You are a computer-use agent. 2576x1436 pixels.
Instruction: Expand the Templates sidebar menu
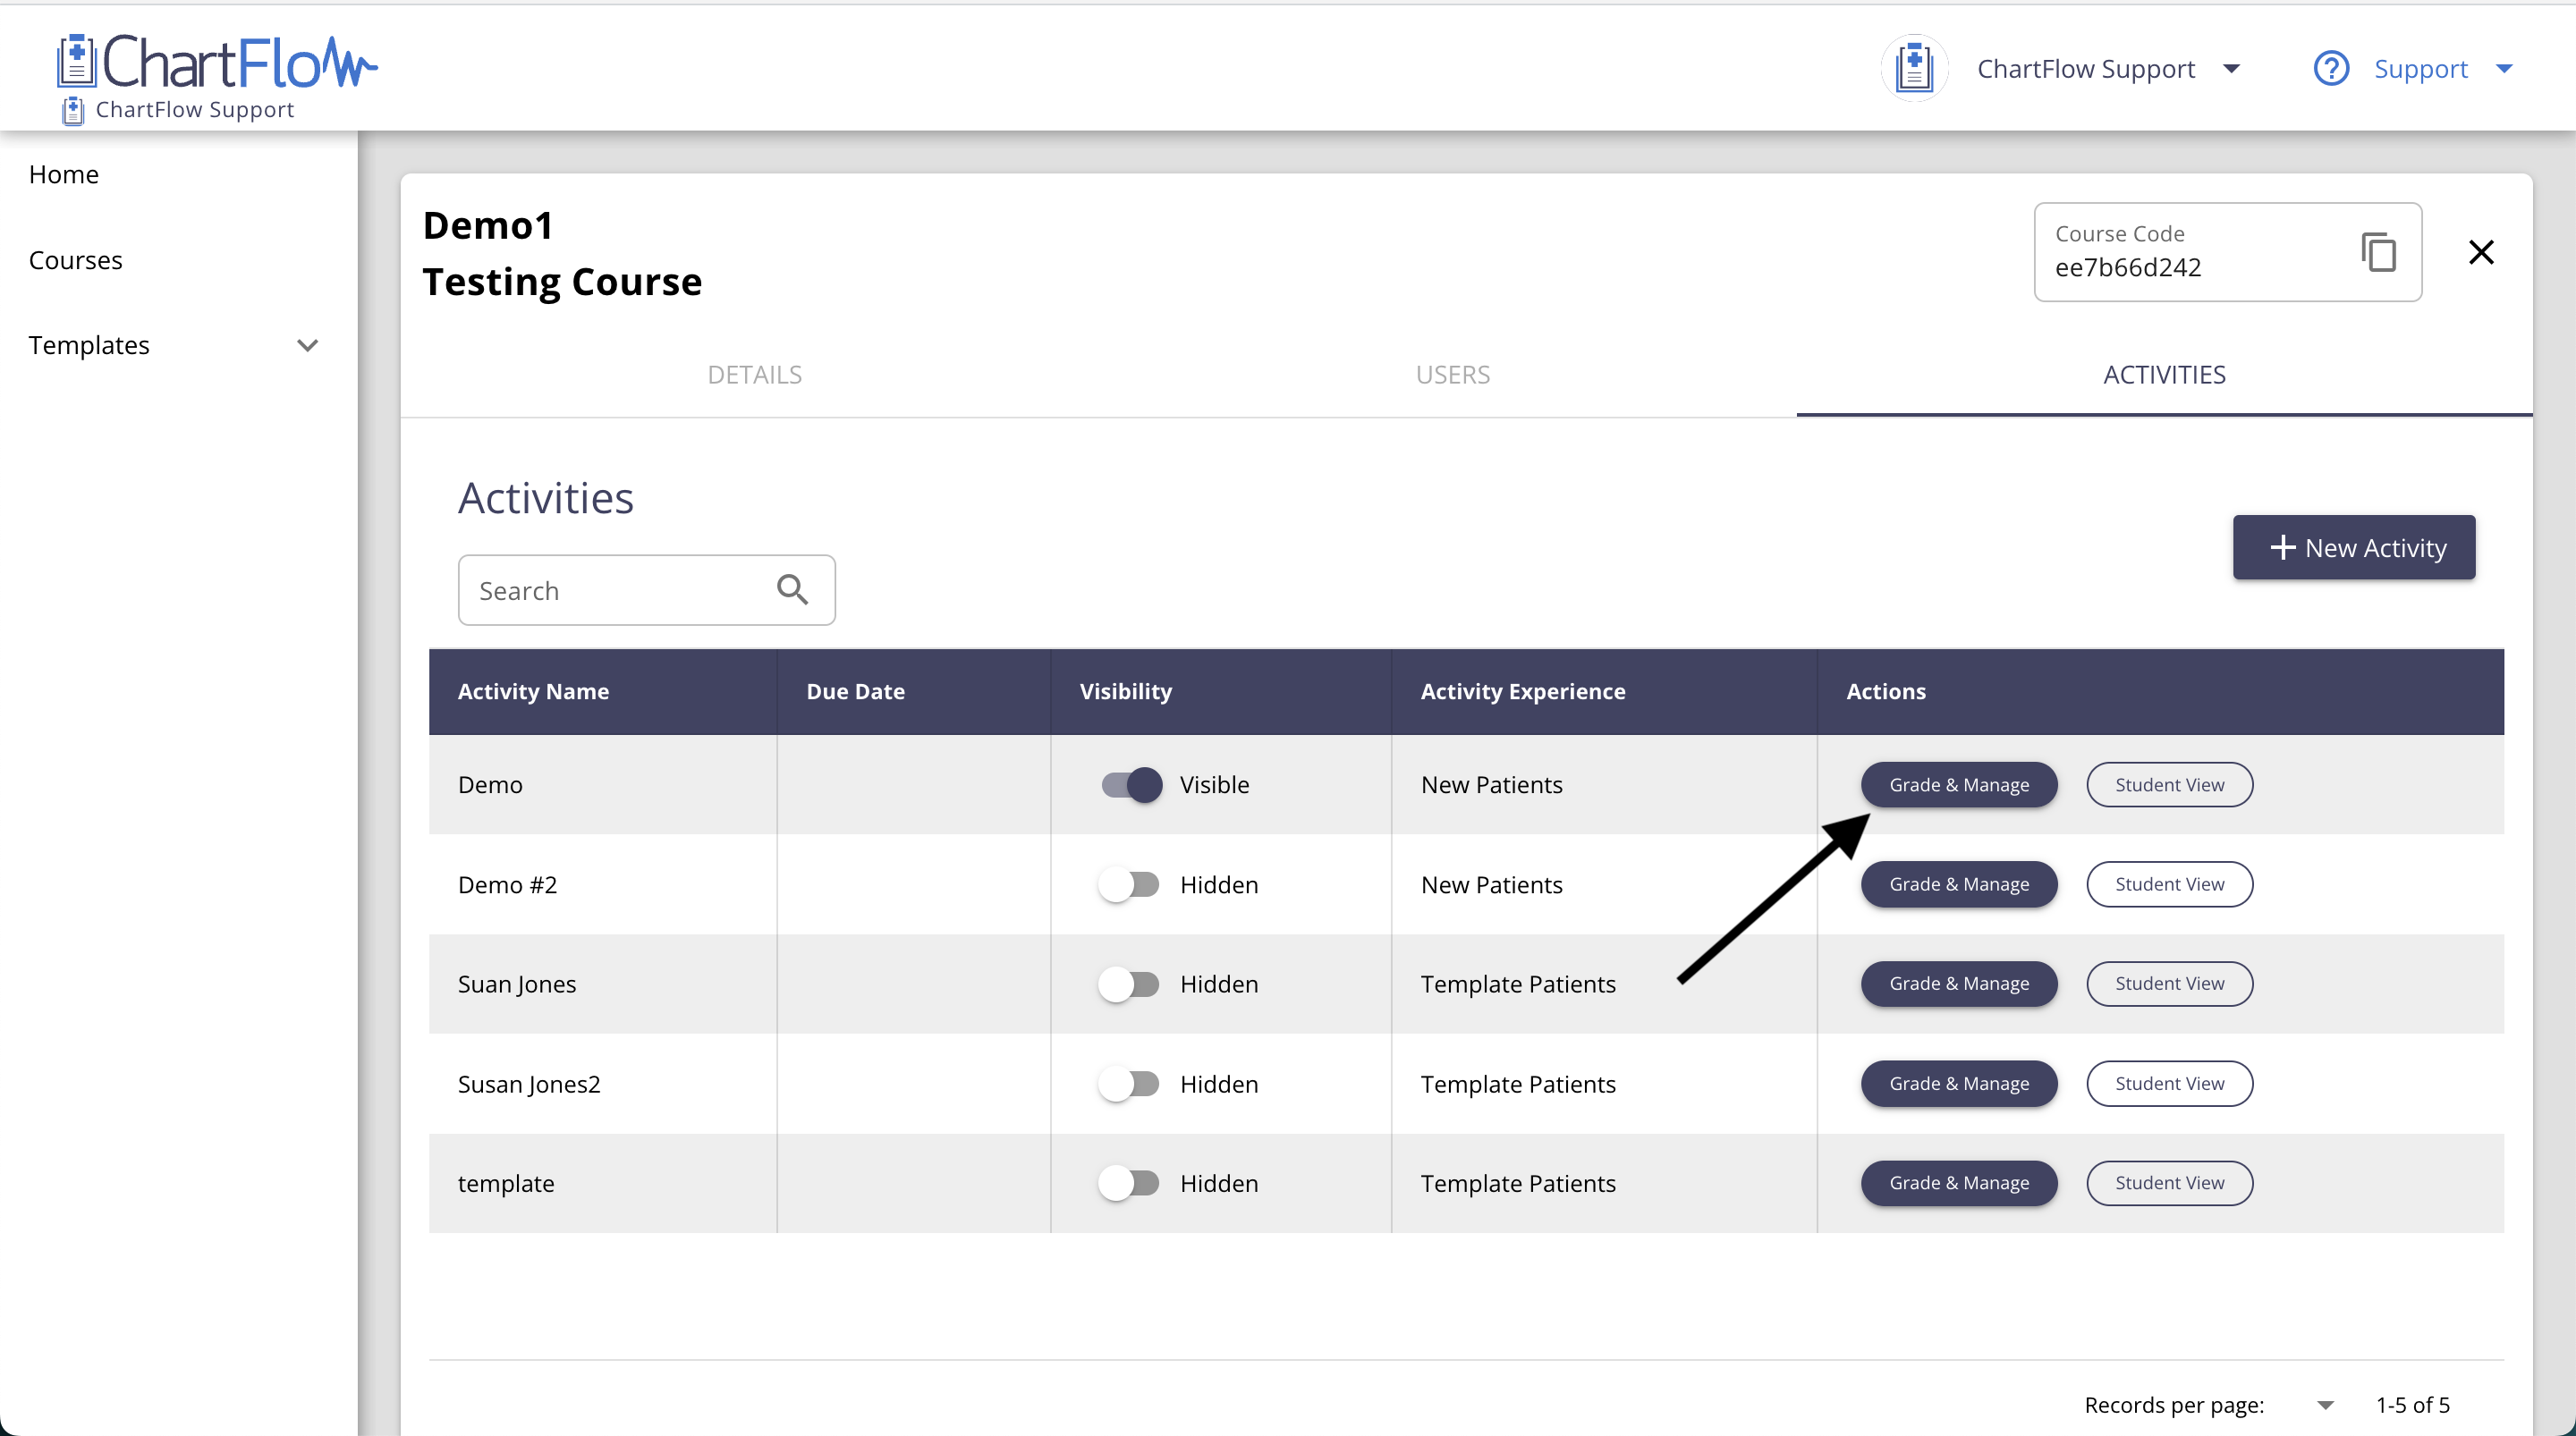(307, 346)
